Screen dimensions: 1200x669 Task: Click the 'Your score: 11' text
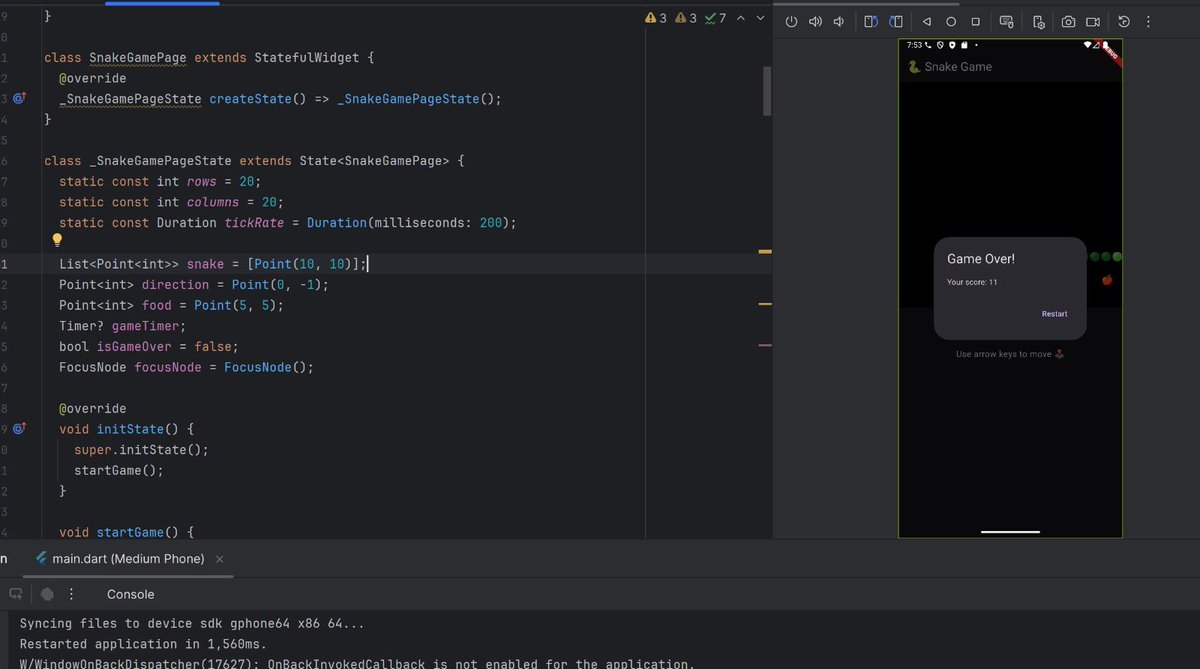[972, 282]
